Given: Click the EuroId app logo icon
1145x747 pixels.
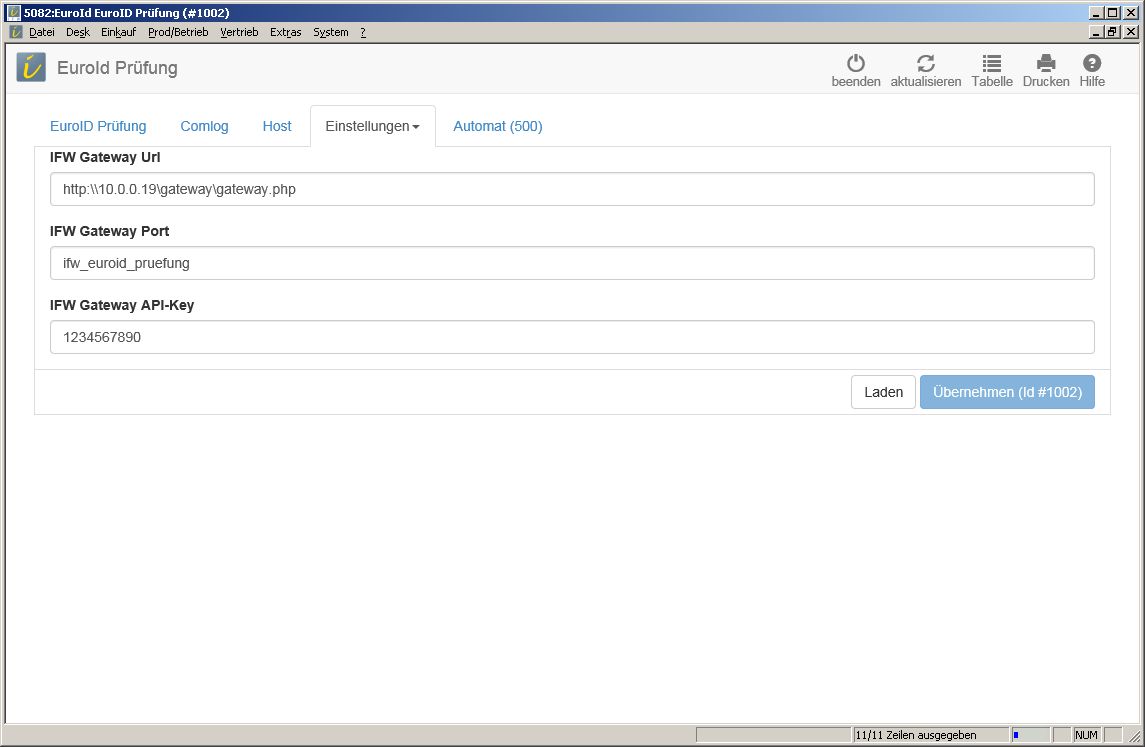Looking at the screenshot, I should coord(31,68).
